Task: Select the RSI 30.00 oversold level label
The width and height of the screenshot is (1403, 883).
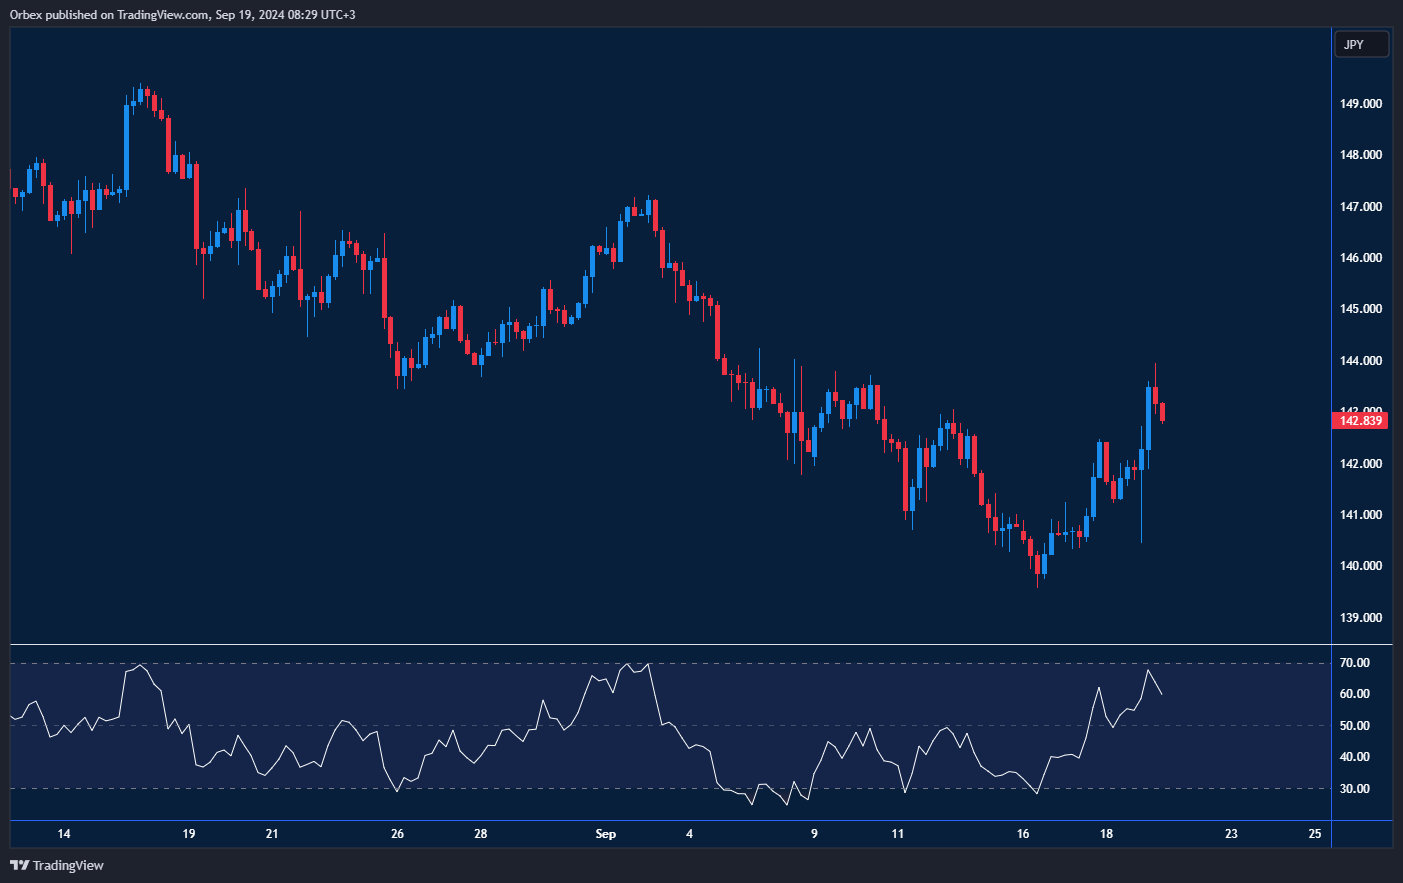Action: (1355, 789)
